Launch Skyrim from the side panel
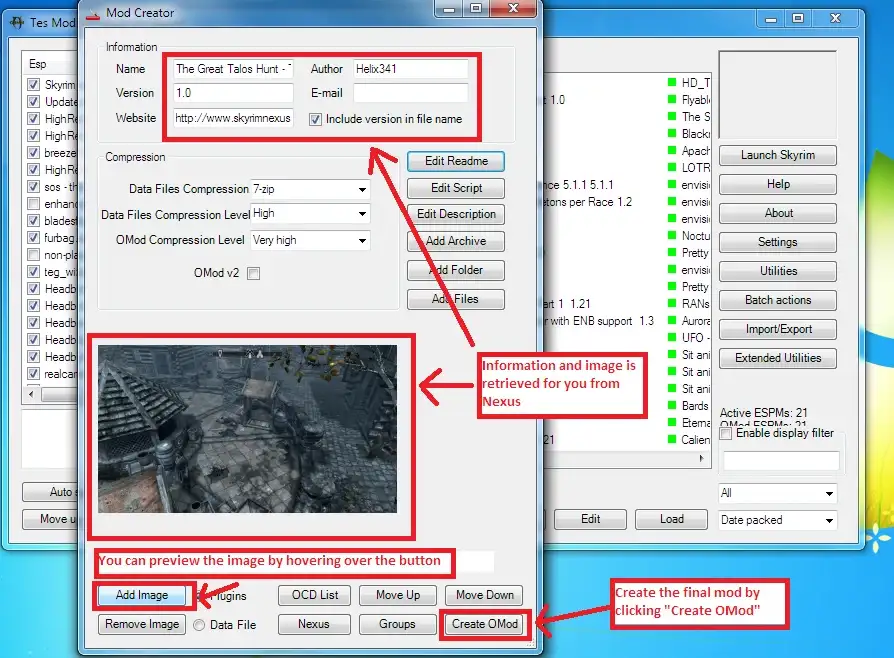 click(777, 155)
